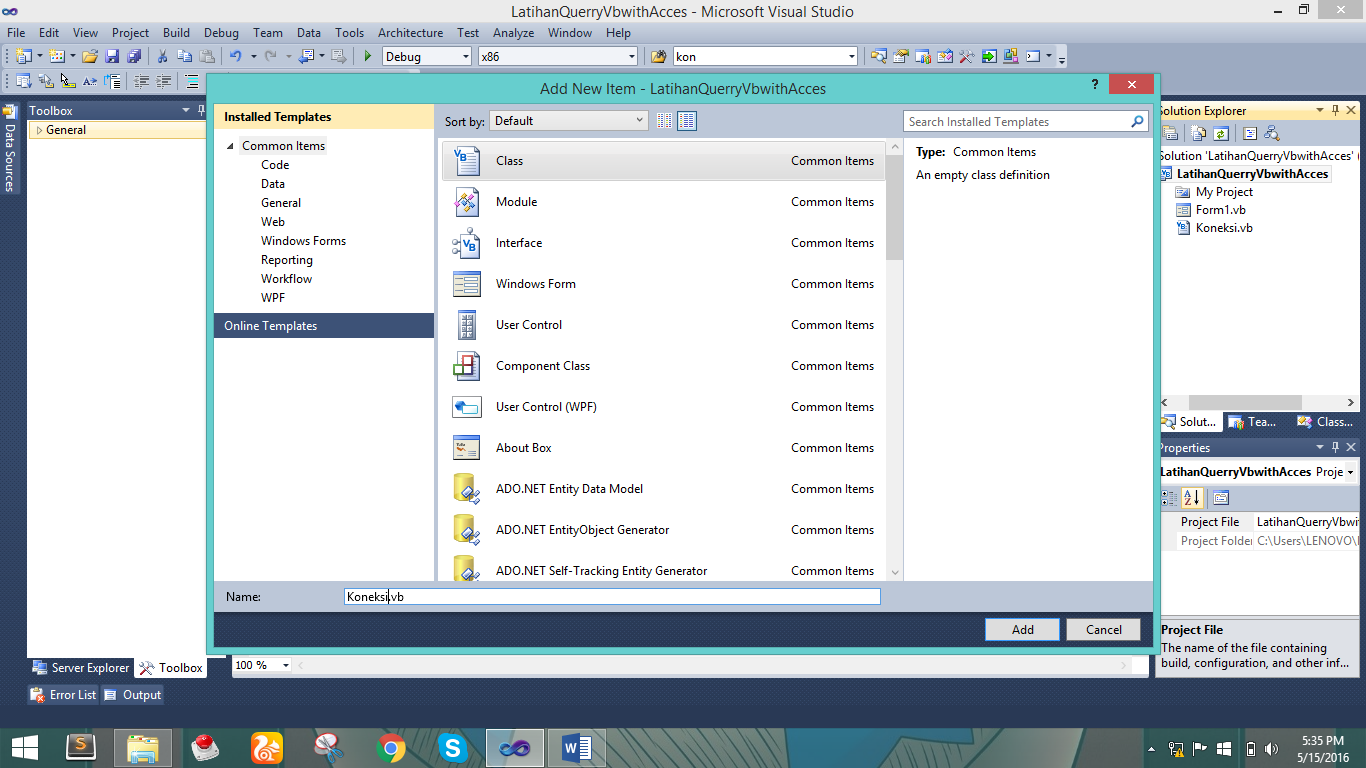Select the User Control template icon

click(466, 325)
